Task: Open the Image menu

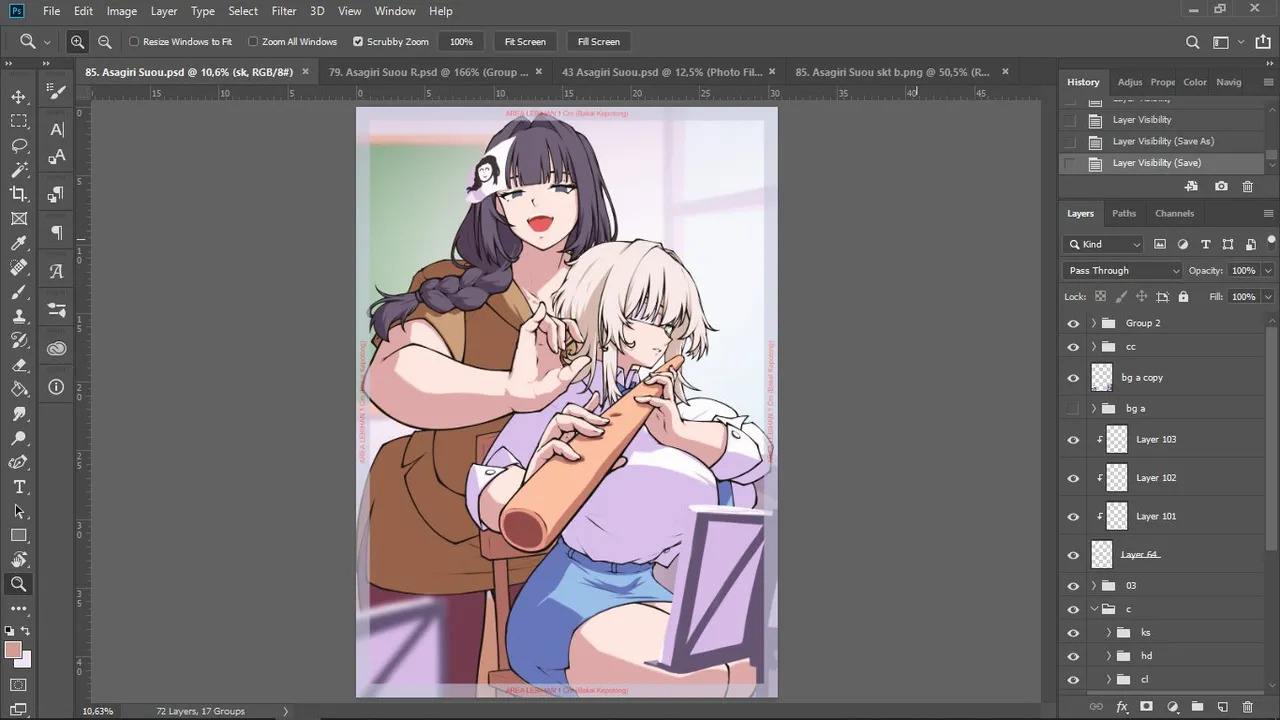Action: pyautogui.click(x=122, y=11)
